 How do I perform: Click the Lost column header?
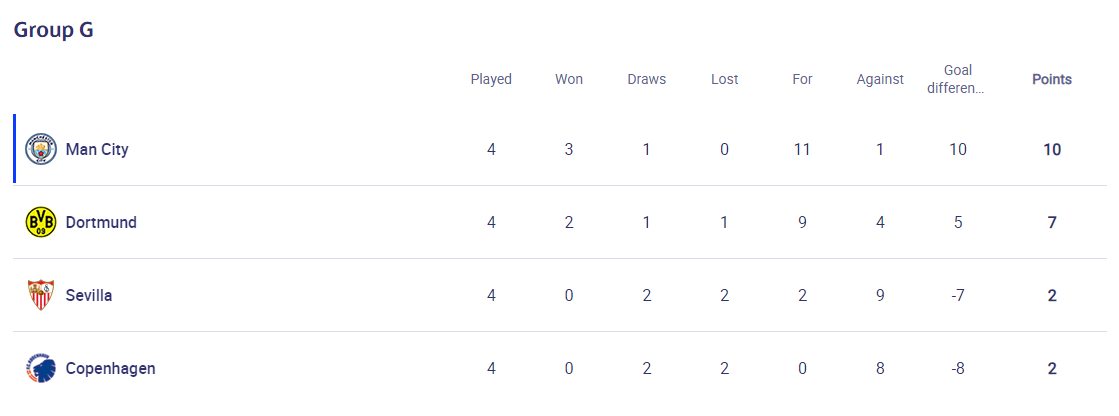coord(724,79)
